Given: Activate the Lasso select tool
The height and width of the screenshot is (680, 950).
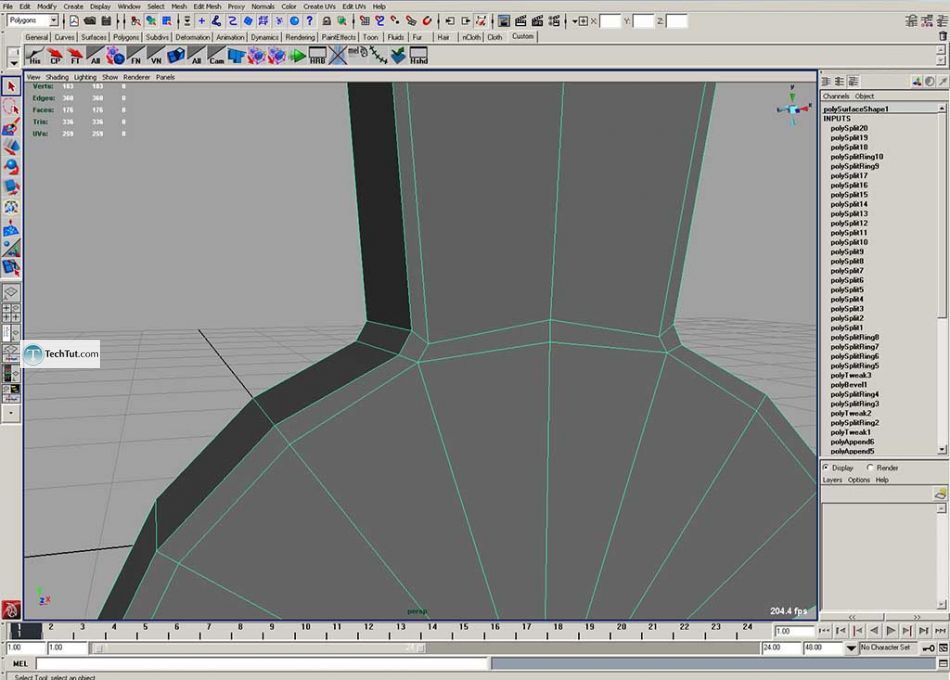Looking at the screenshot, I should tap(11, 107).
